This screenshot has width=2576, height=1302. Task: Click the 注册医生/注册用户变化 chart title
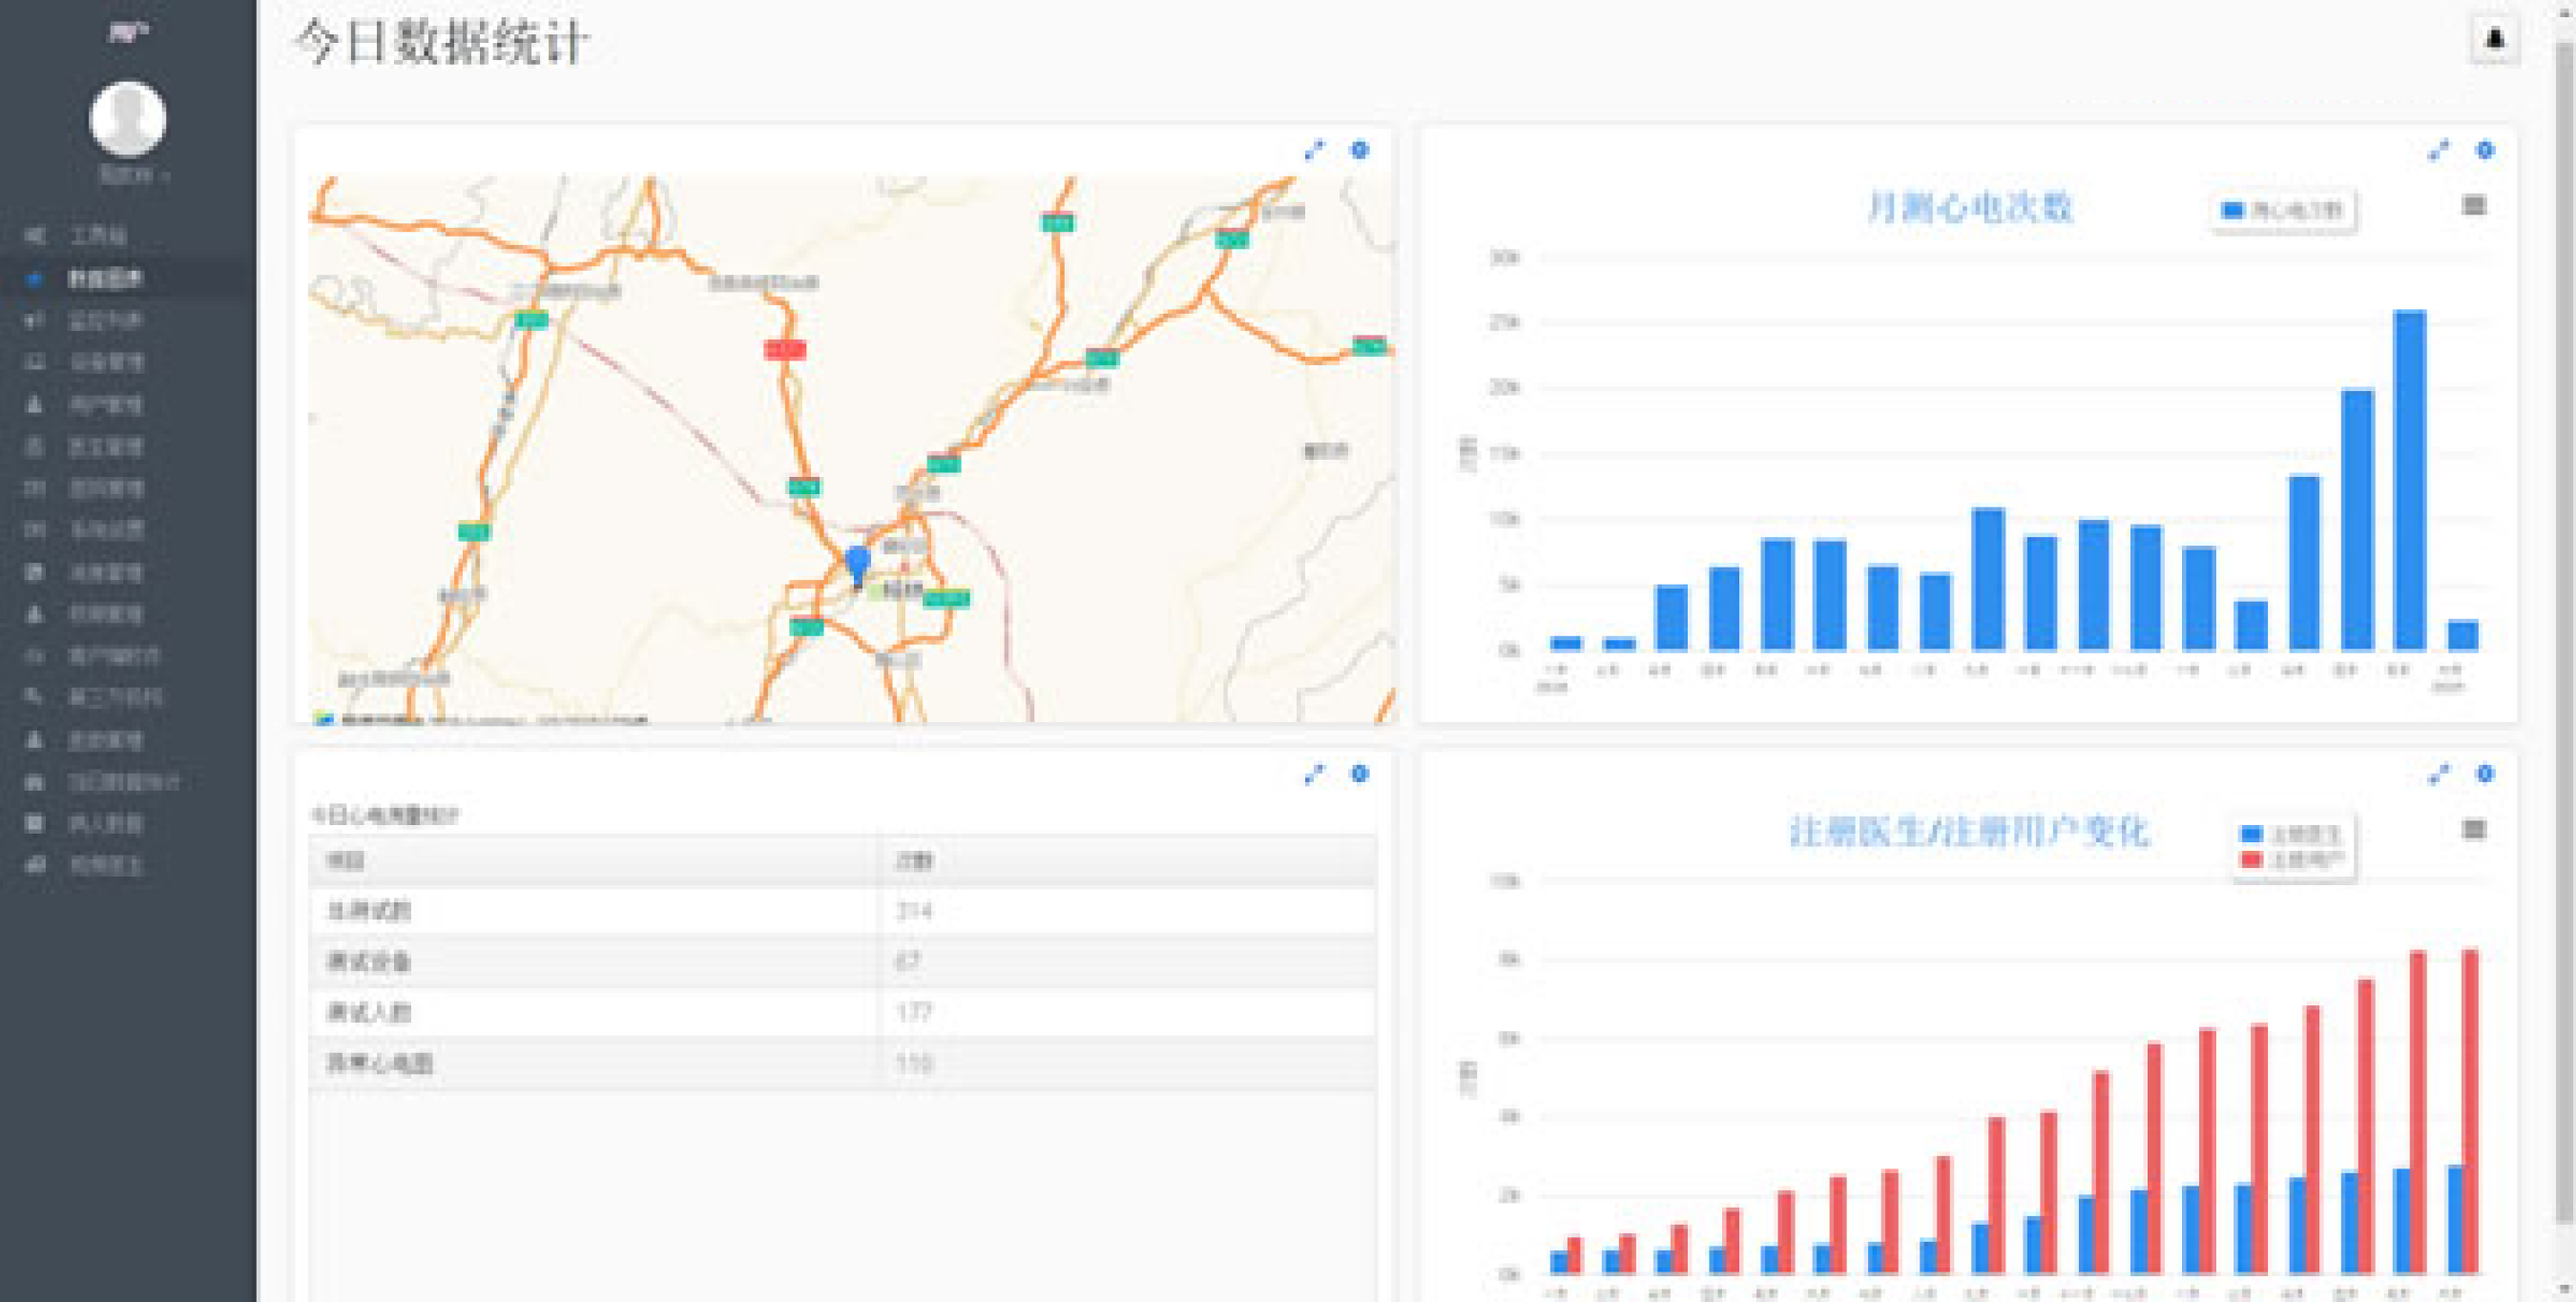(x=1968, y=832)
